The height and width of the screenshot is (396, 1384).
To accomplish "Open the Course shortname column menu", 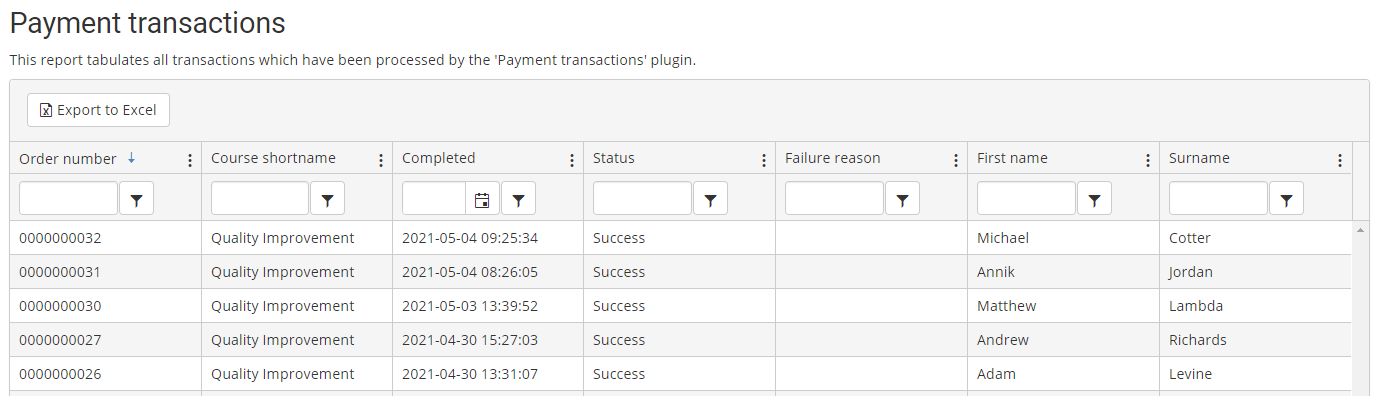I will click(x=380, y=160).
